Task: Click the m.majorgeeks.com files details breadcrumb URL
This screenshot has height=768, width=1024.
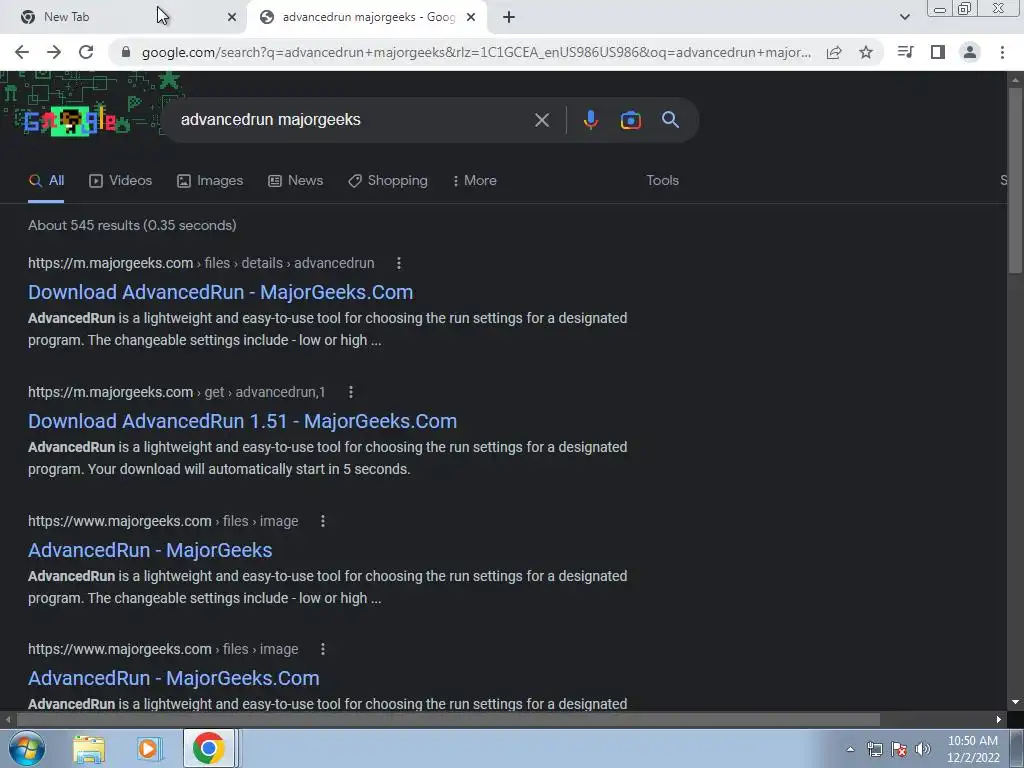Action: pos(201,263)
